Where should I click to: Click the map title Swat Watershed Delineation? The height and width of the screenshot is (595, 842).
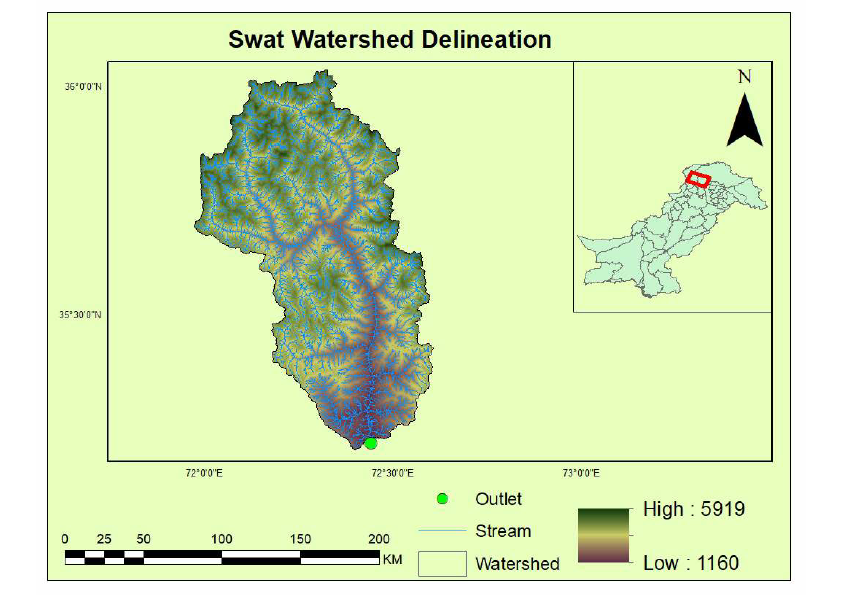click(x=389, y=40)
